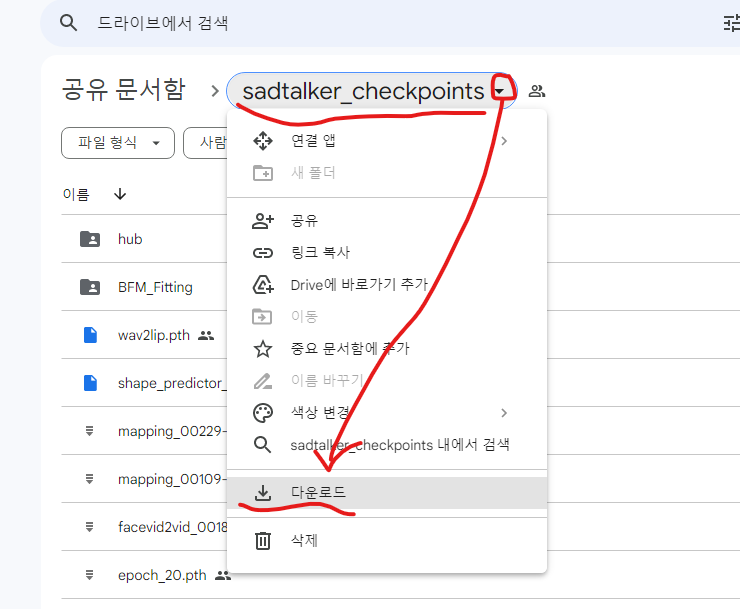Viewport: 740px width, 609px height.
Task: Click the download arrow icon
Action: click(263, 492)
